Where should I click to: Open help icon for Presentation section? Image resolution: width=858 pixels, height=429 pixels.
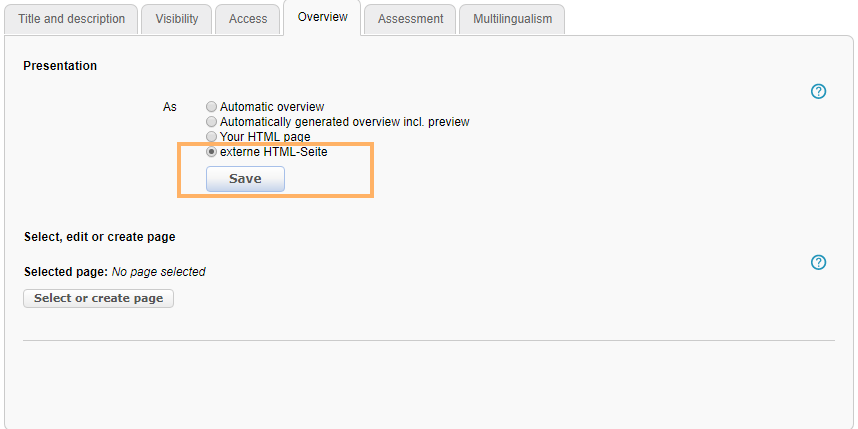coord(818,92)
